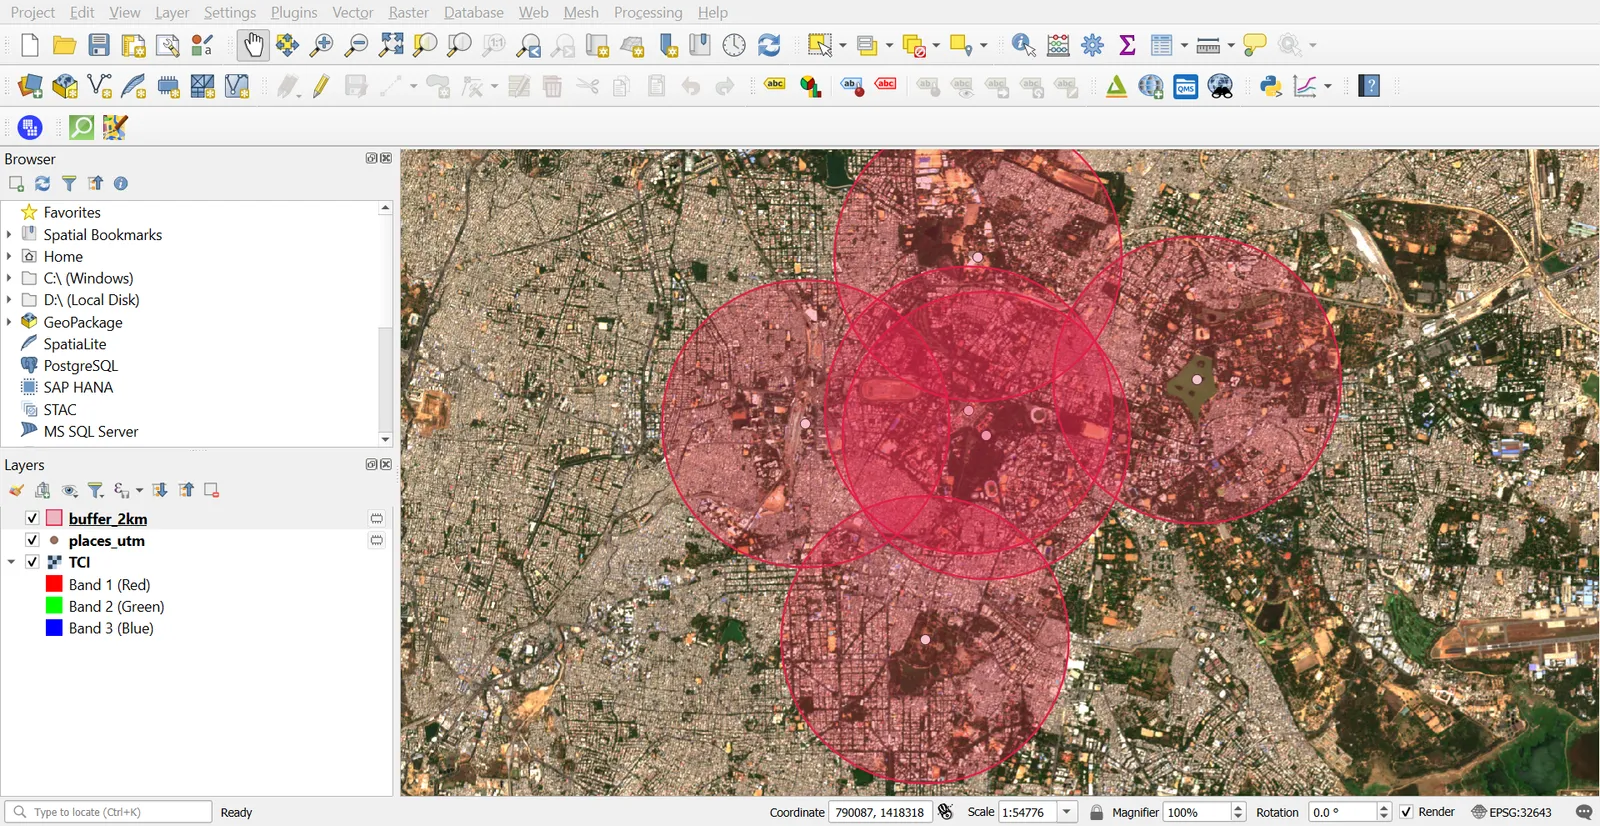Open the Measure tool dropdown arrow

click(1231, 45)
